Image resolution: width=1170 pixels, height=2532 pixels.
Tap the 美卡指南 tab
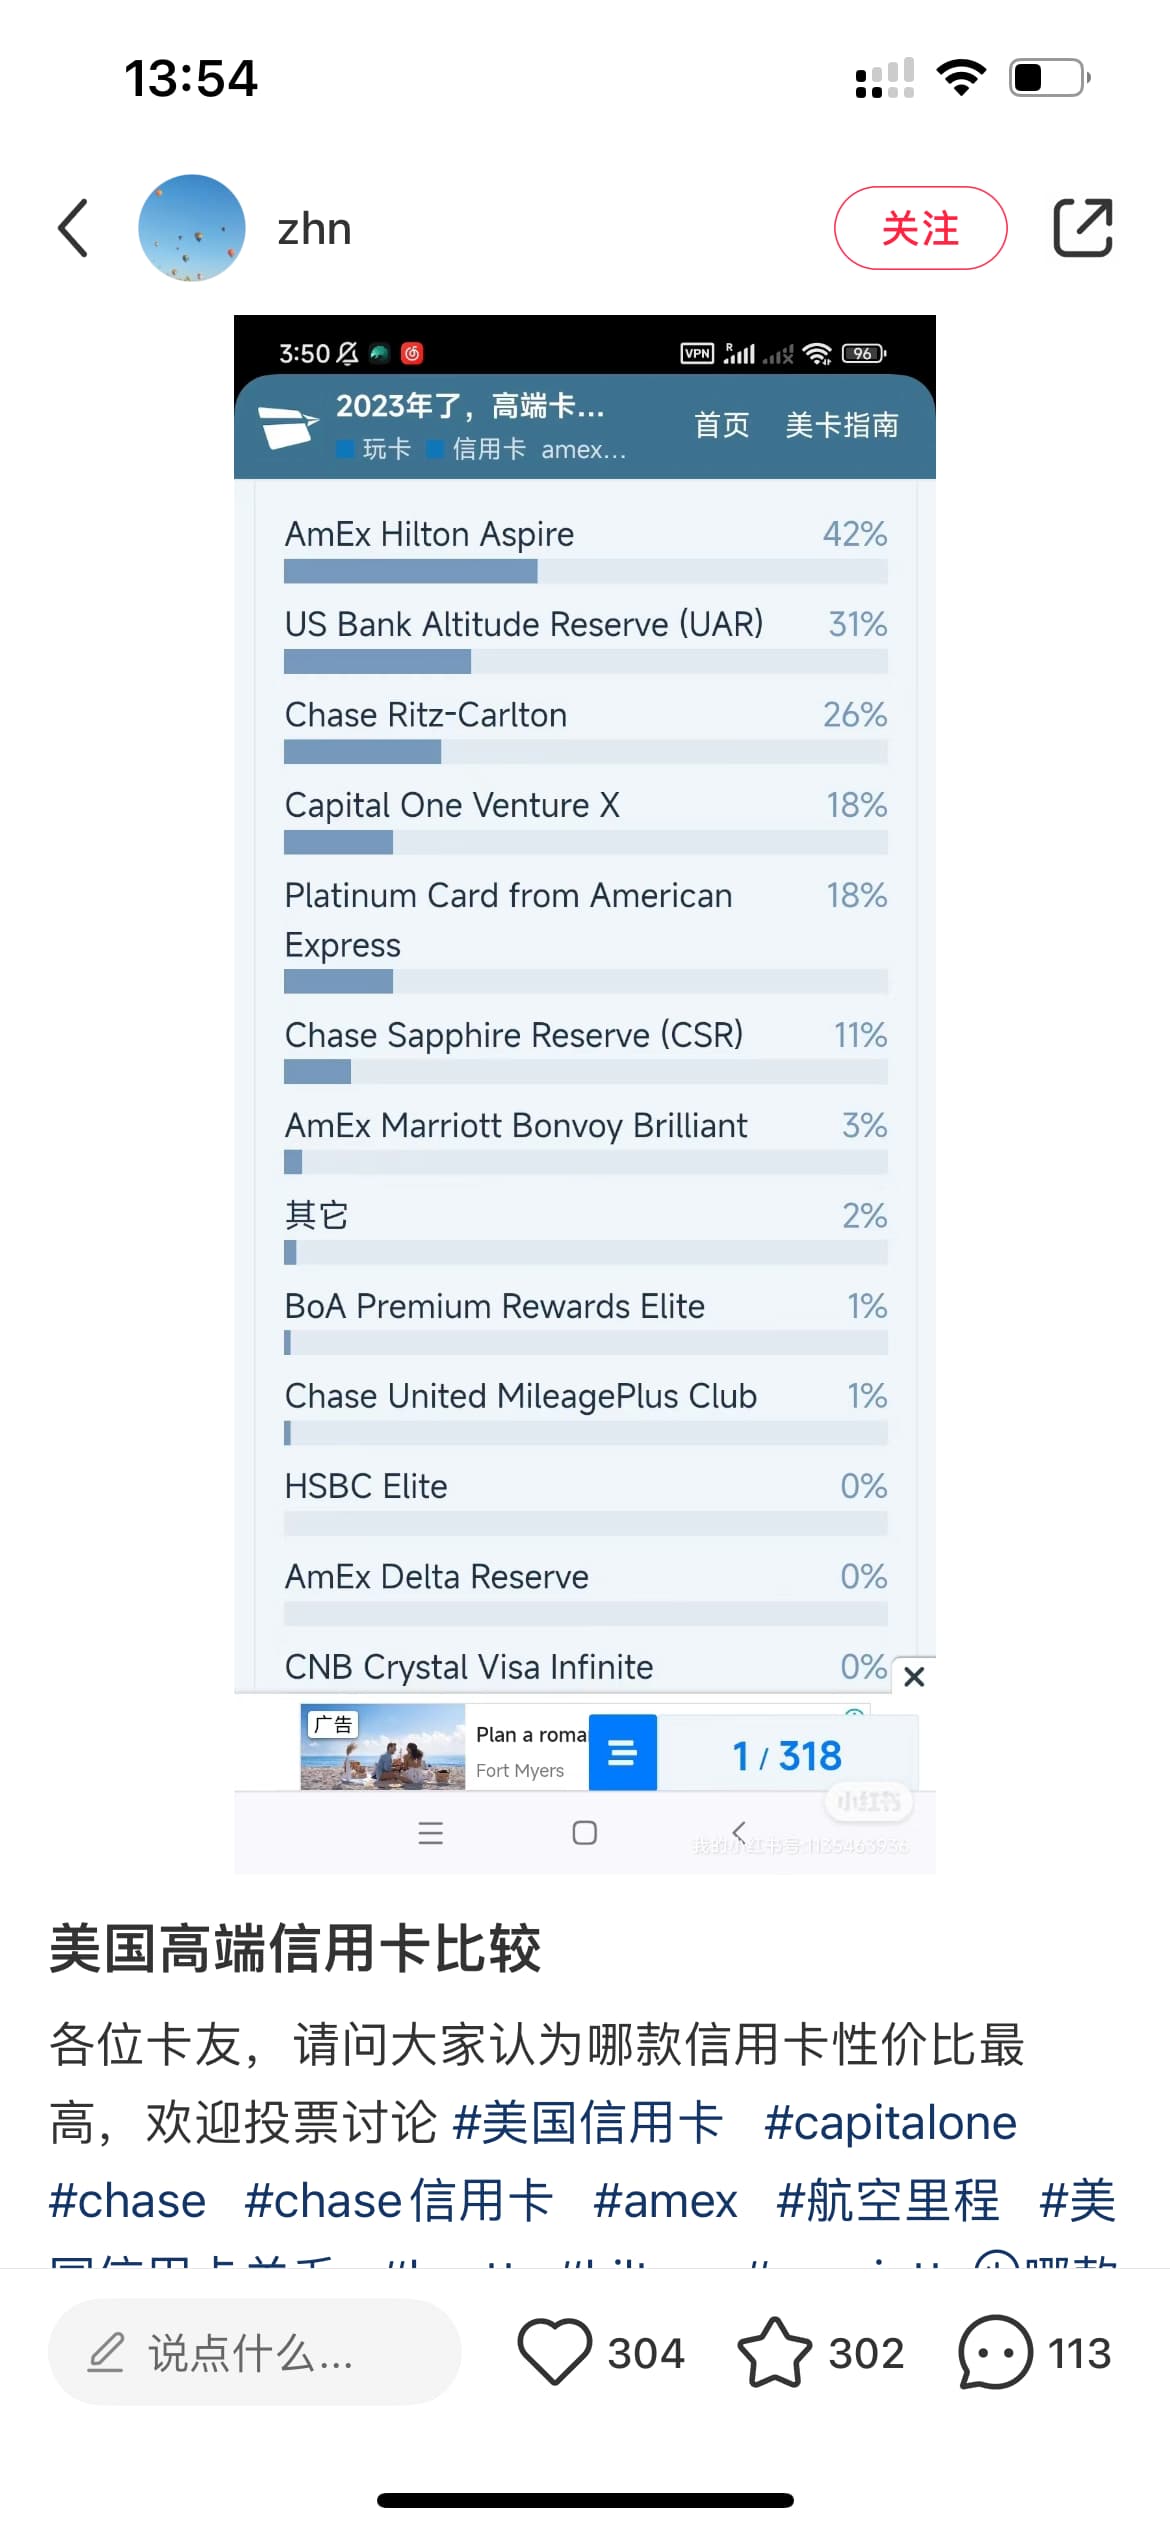pos(842,425)
